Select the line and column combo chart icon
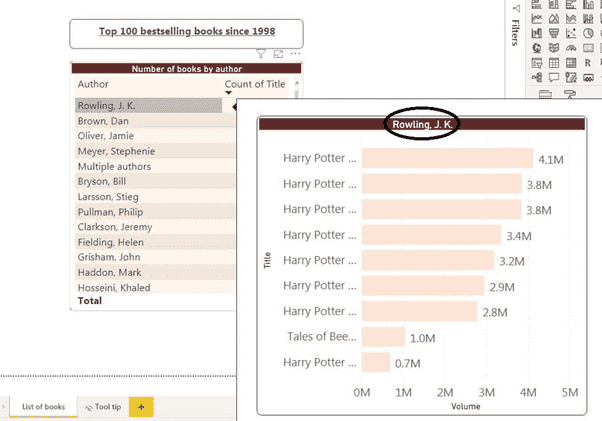This screenshot has height=421, width=602. coord(588,18)
